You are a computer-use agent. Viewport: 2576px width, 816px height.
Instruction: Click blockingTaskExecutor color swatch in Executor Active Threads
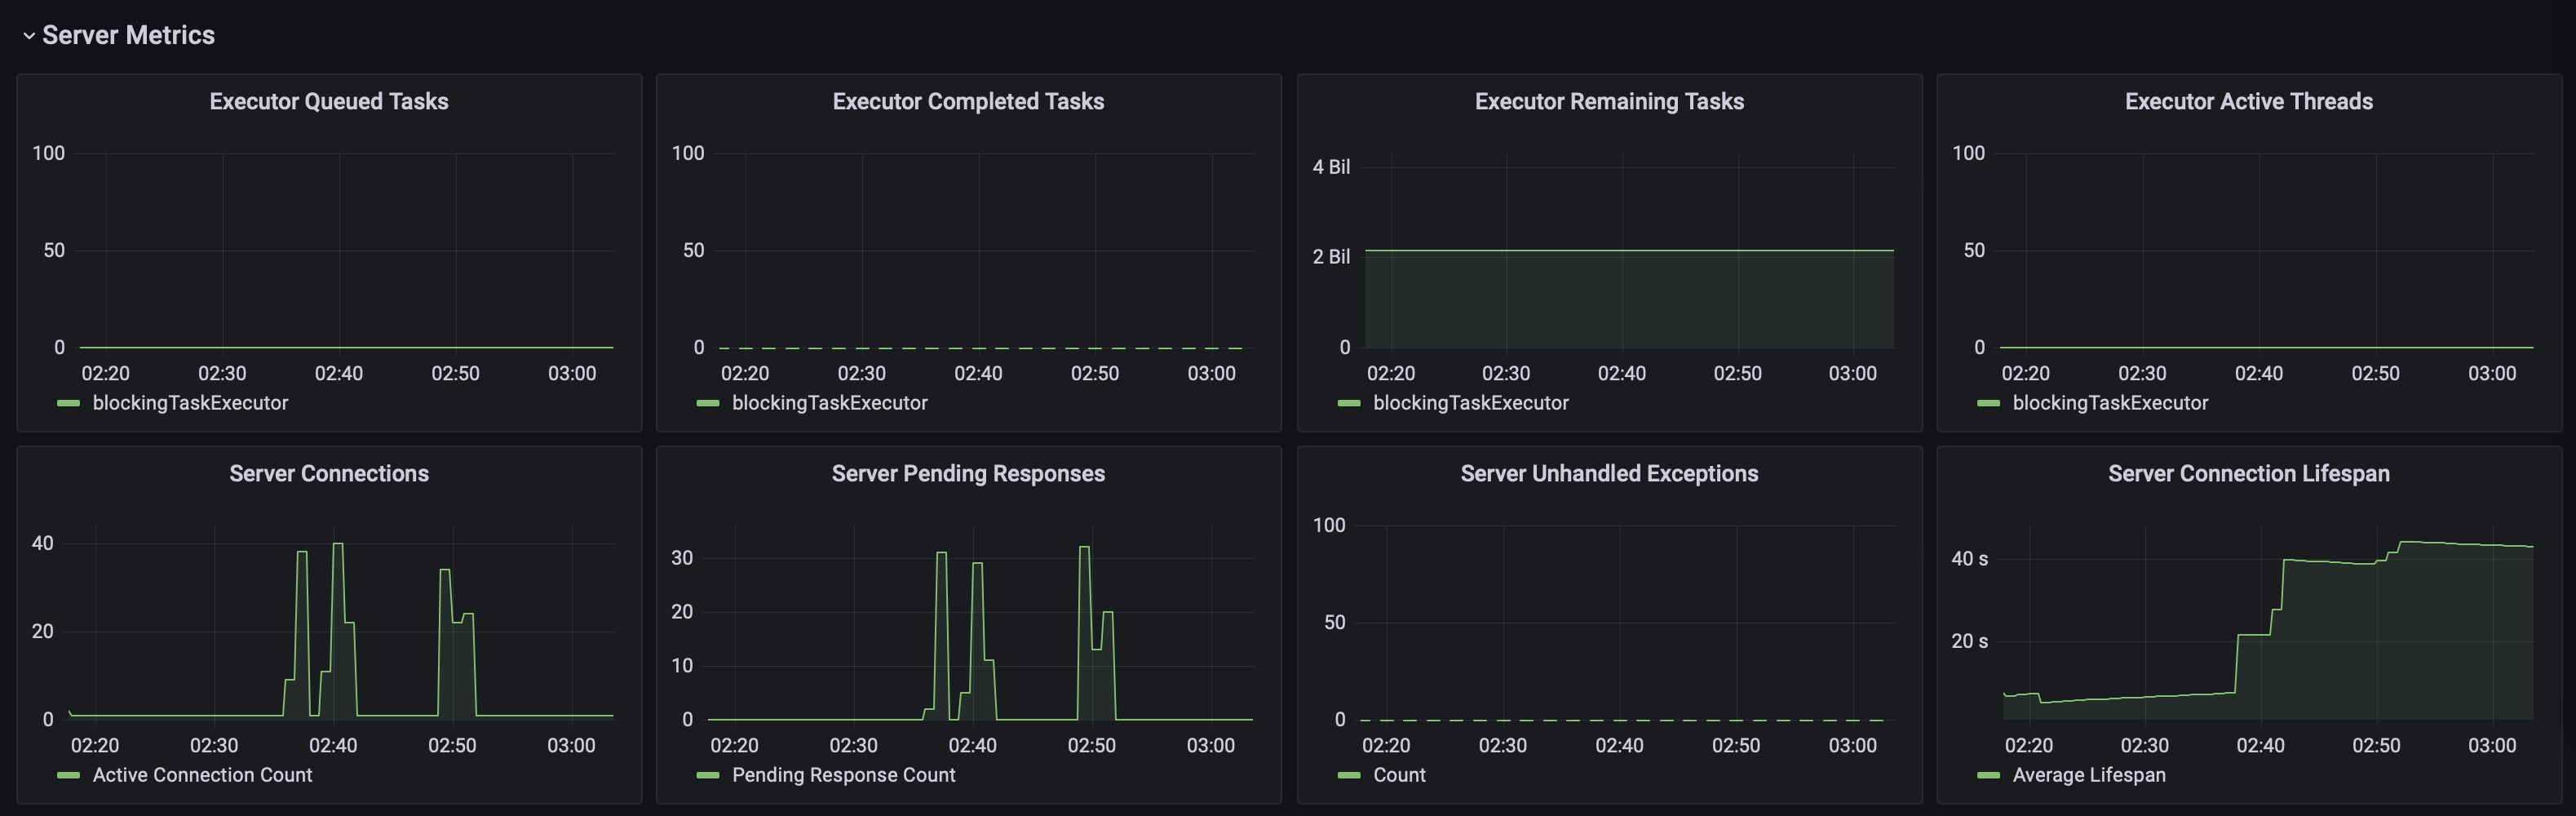[x=1988, y=403]
